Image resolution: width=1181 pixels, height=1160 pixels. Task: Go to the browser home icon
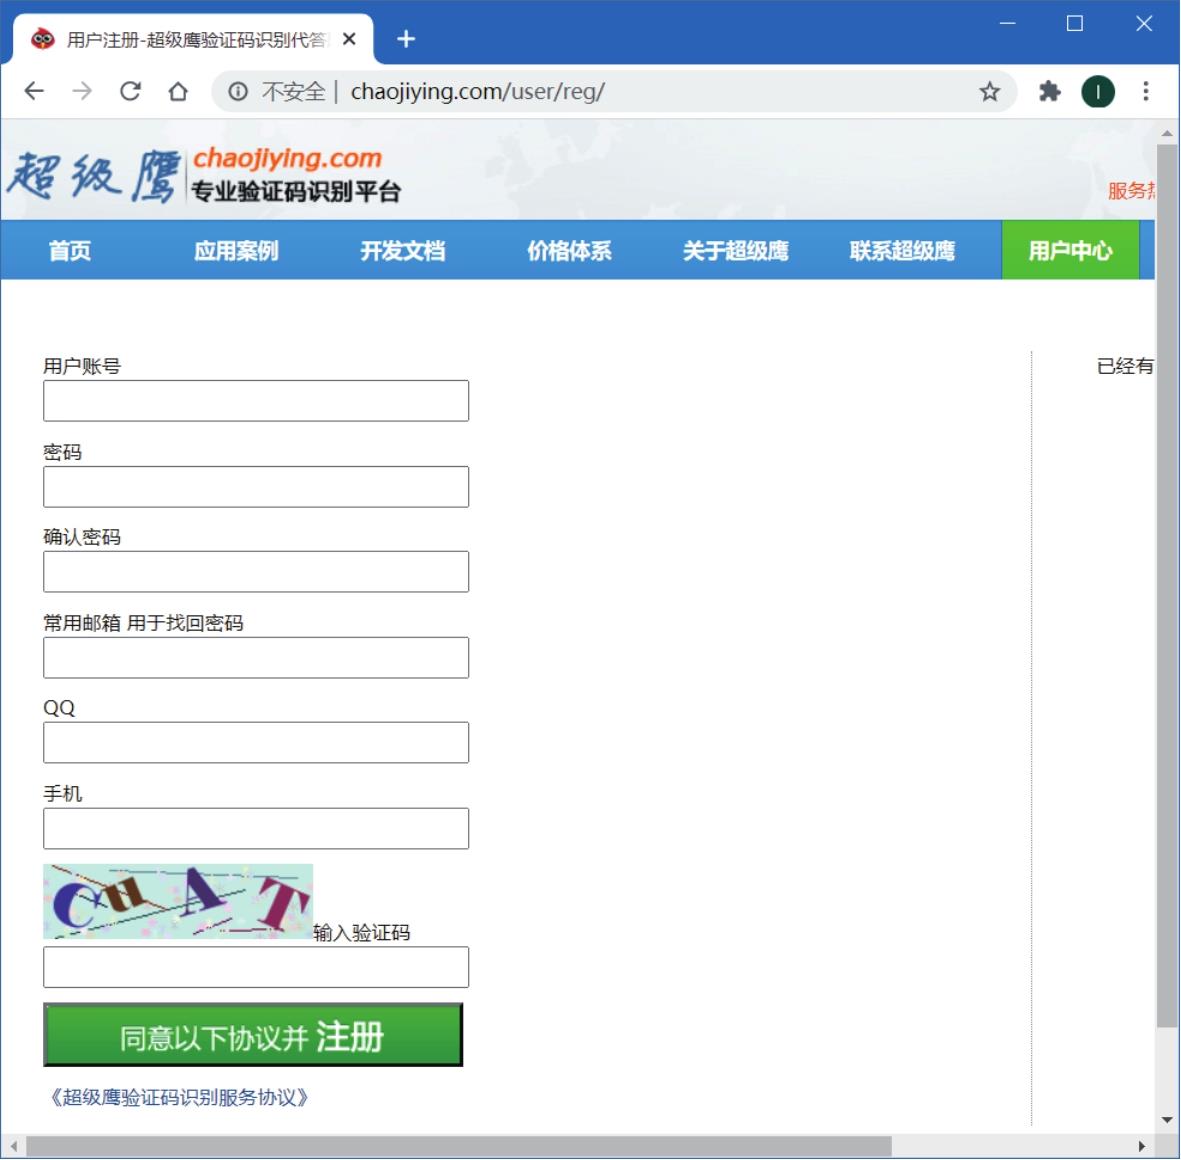coord(178,92)
